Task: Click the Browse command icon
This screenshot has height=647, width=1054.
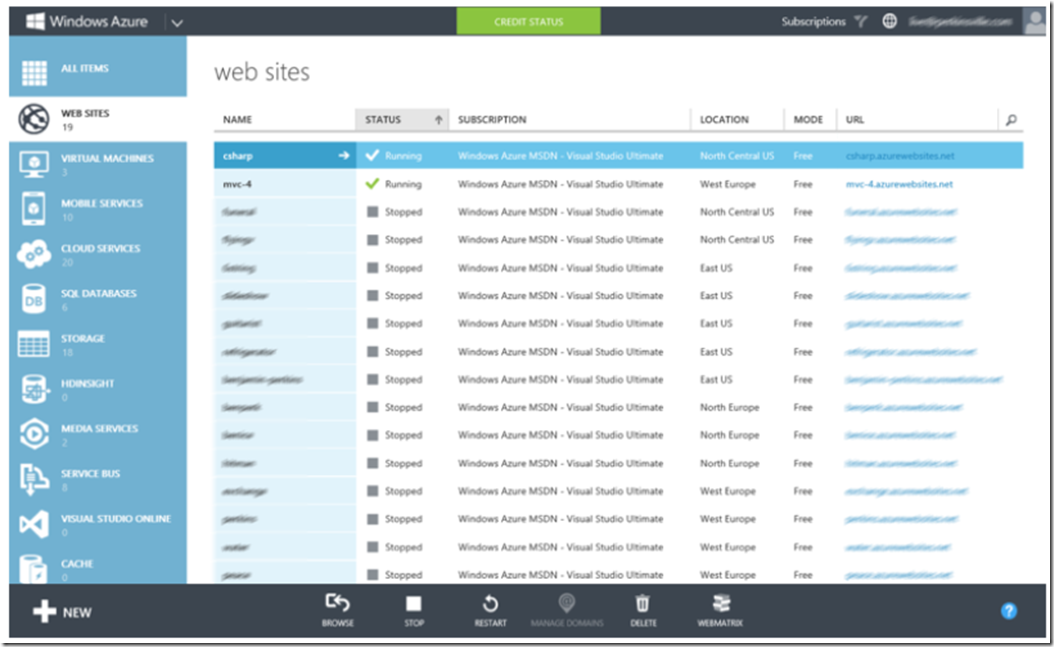Action: coord(337,603)
